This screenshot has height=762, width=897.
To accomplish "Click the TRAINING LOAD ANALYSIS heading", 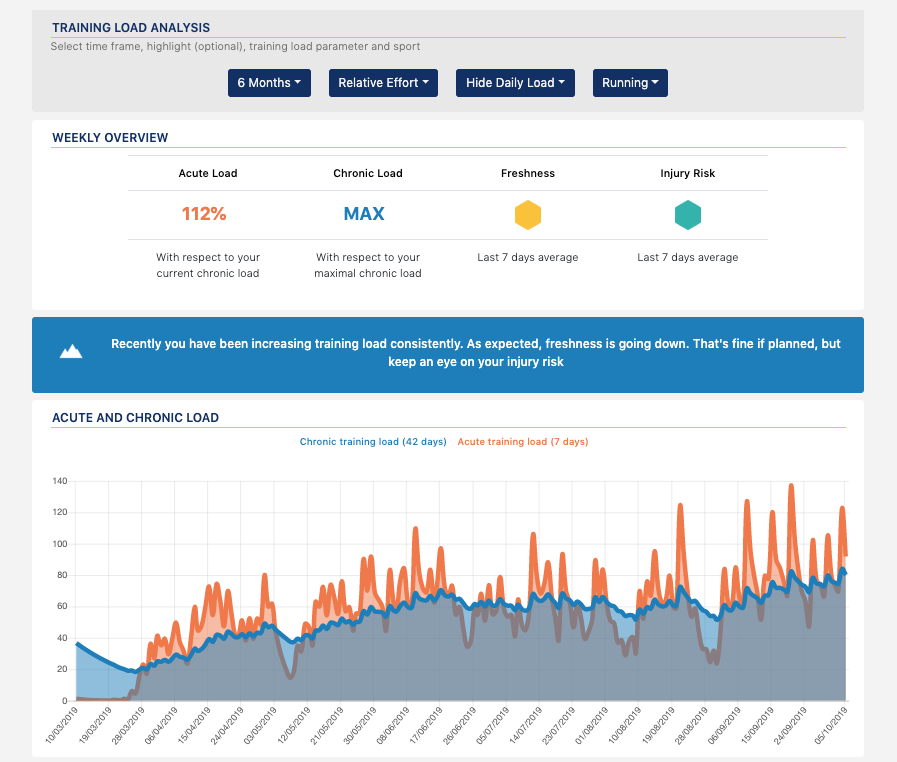I will (131, 27).
